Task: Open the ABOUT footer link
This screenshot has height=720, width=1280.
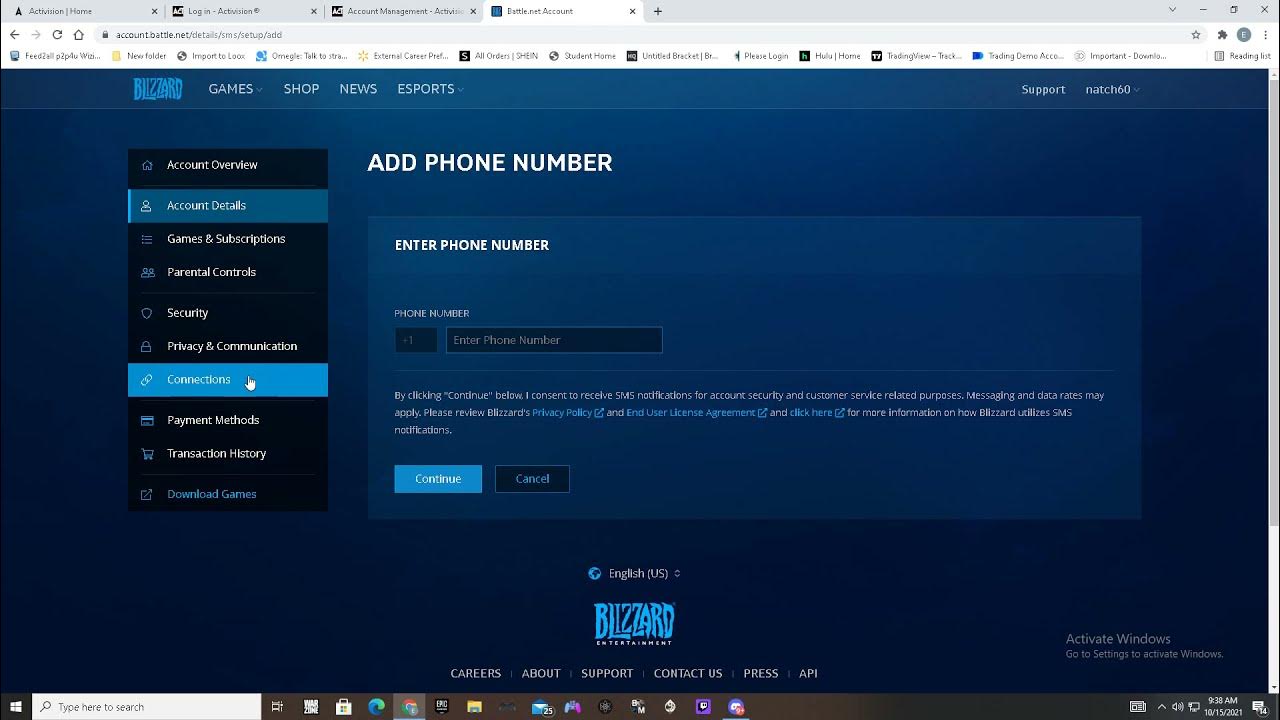Action: [541, 673]
